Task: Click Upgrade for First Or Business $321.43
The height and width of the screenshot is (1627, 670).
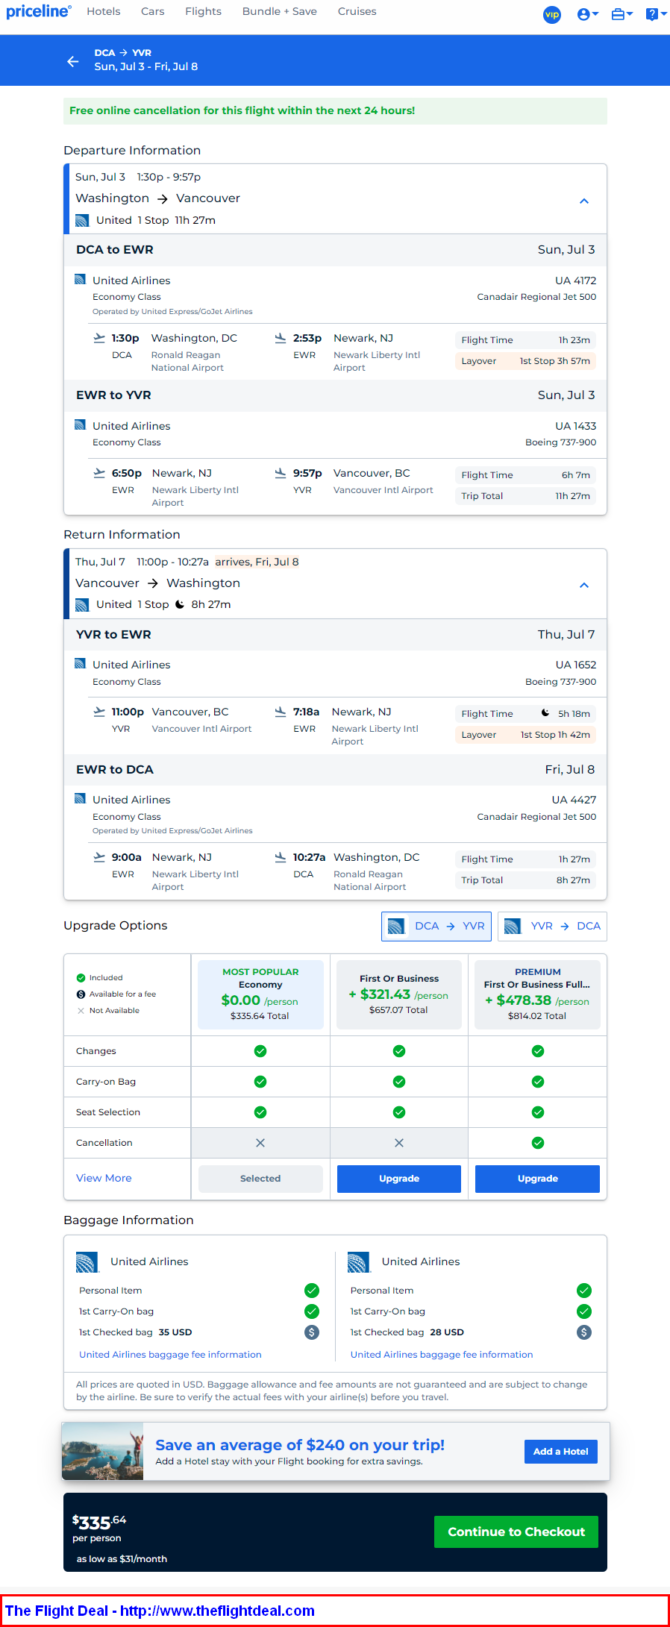Action: [x=399, y=1179]
